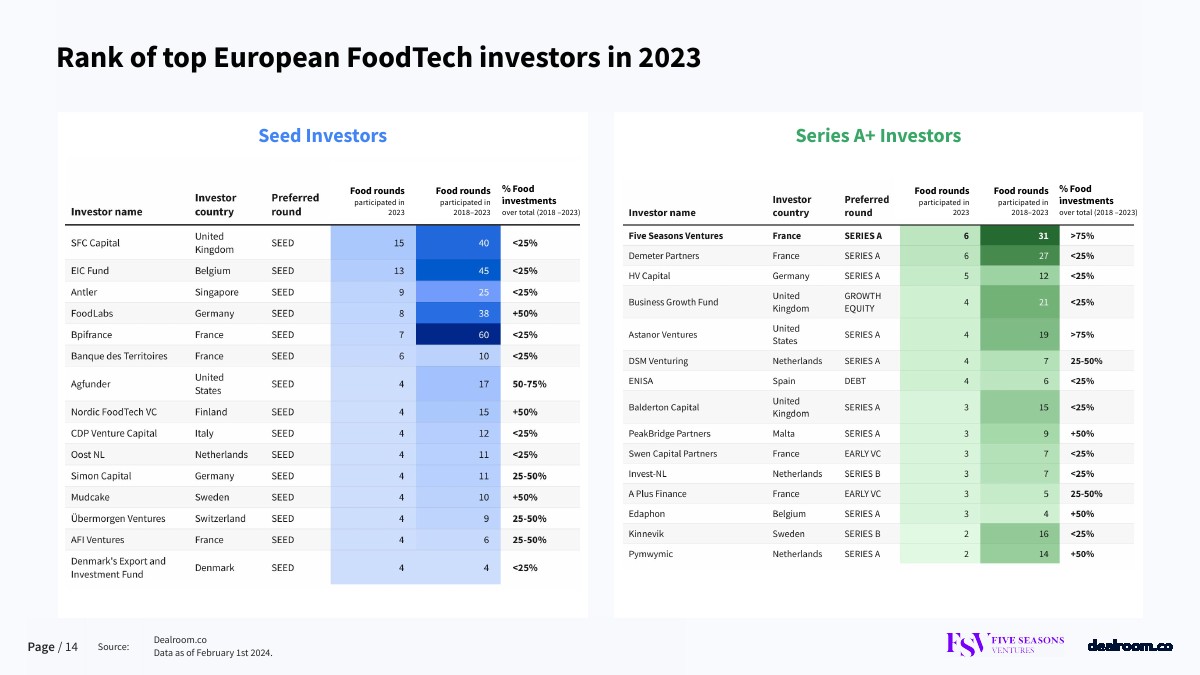Click the Bpifrance 60 rounds dark blue cell

(x=458, y=335)
